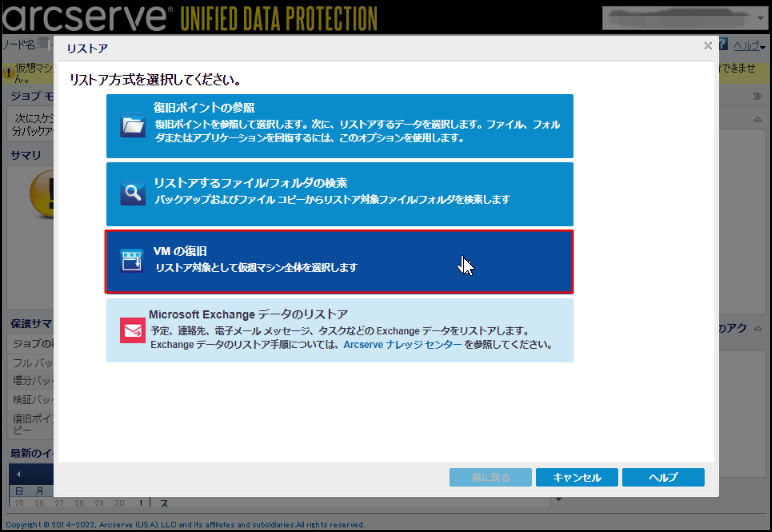Click the キャンセル button
Image resolution: width=772 pixels, height=532 pixels.
point(577,477)
